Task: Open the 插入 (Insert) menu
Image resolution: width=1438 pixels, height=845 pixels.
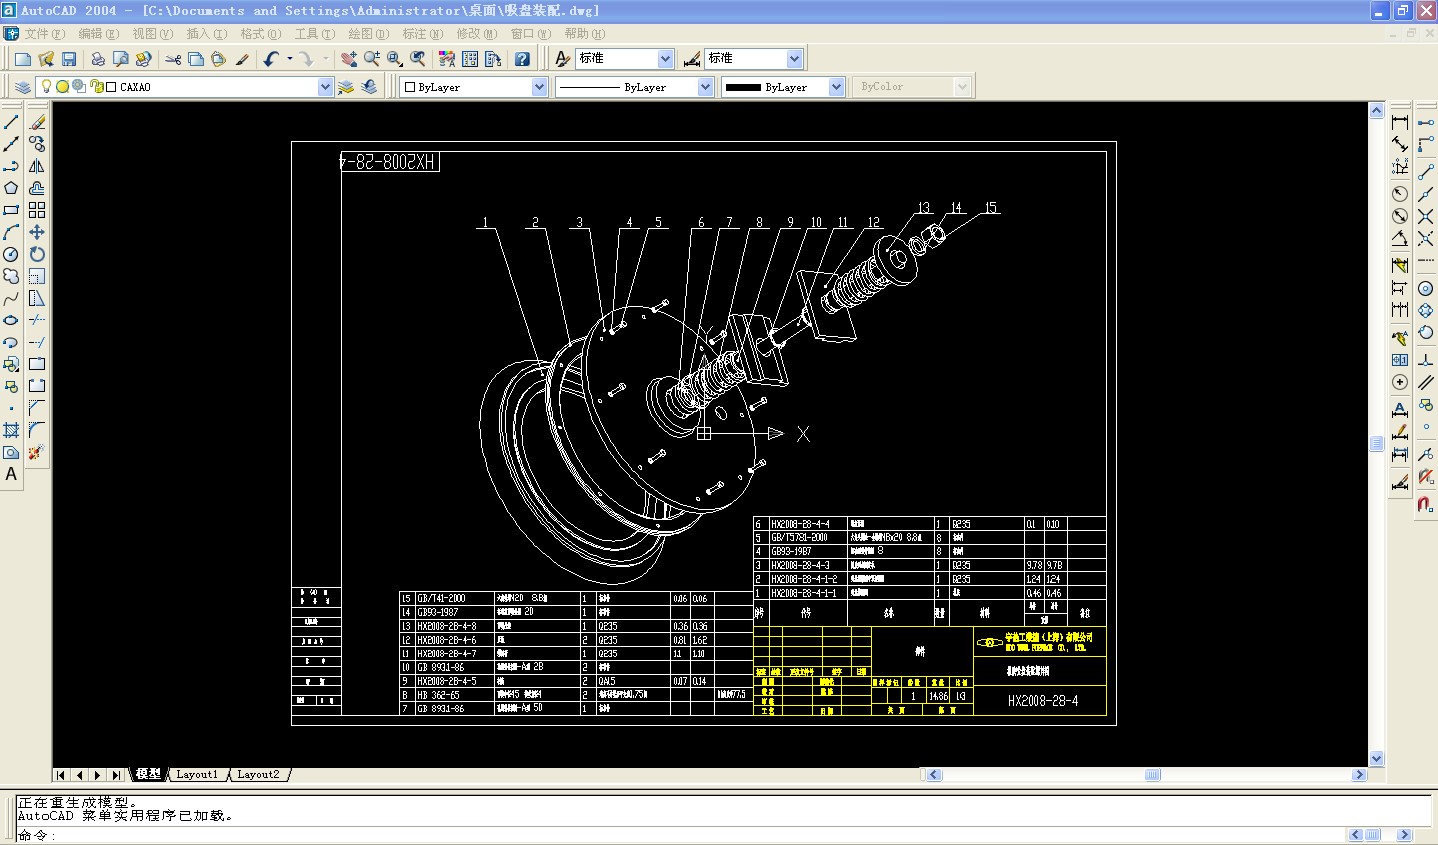Action: (206, 34)
